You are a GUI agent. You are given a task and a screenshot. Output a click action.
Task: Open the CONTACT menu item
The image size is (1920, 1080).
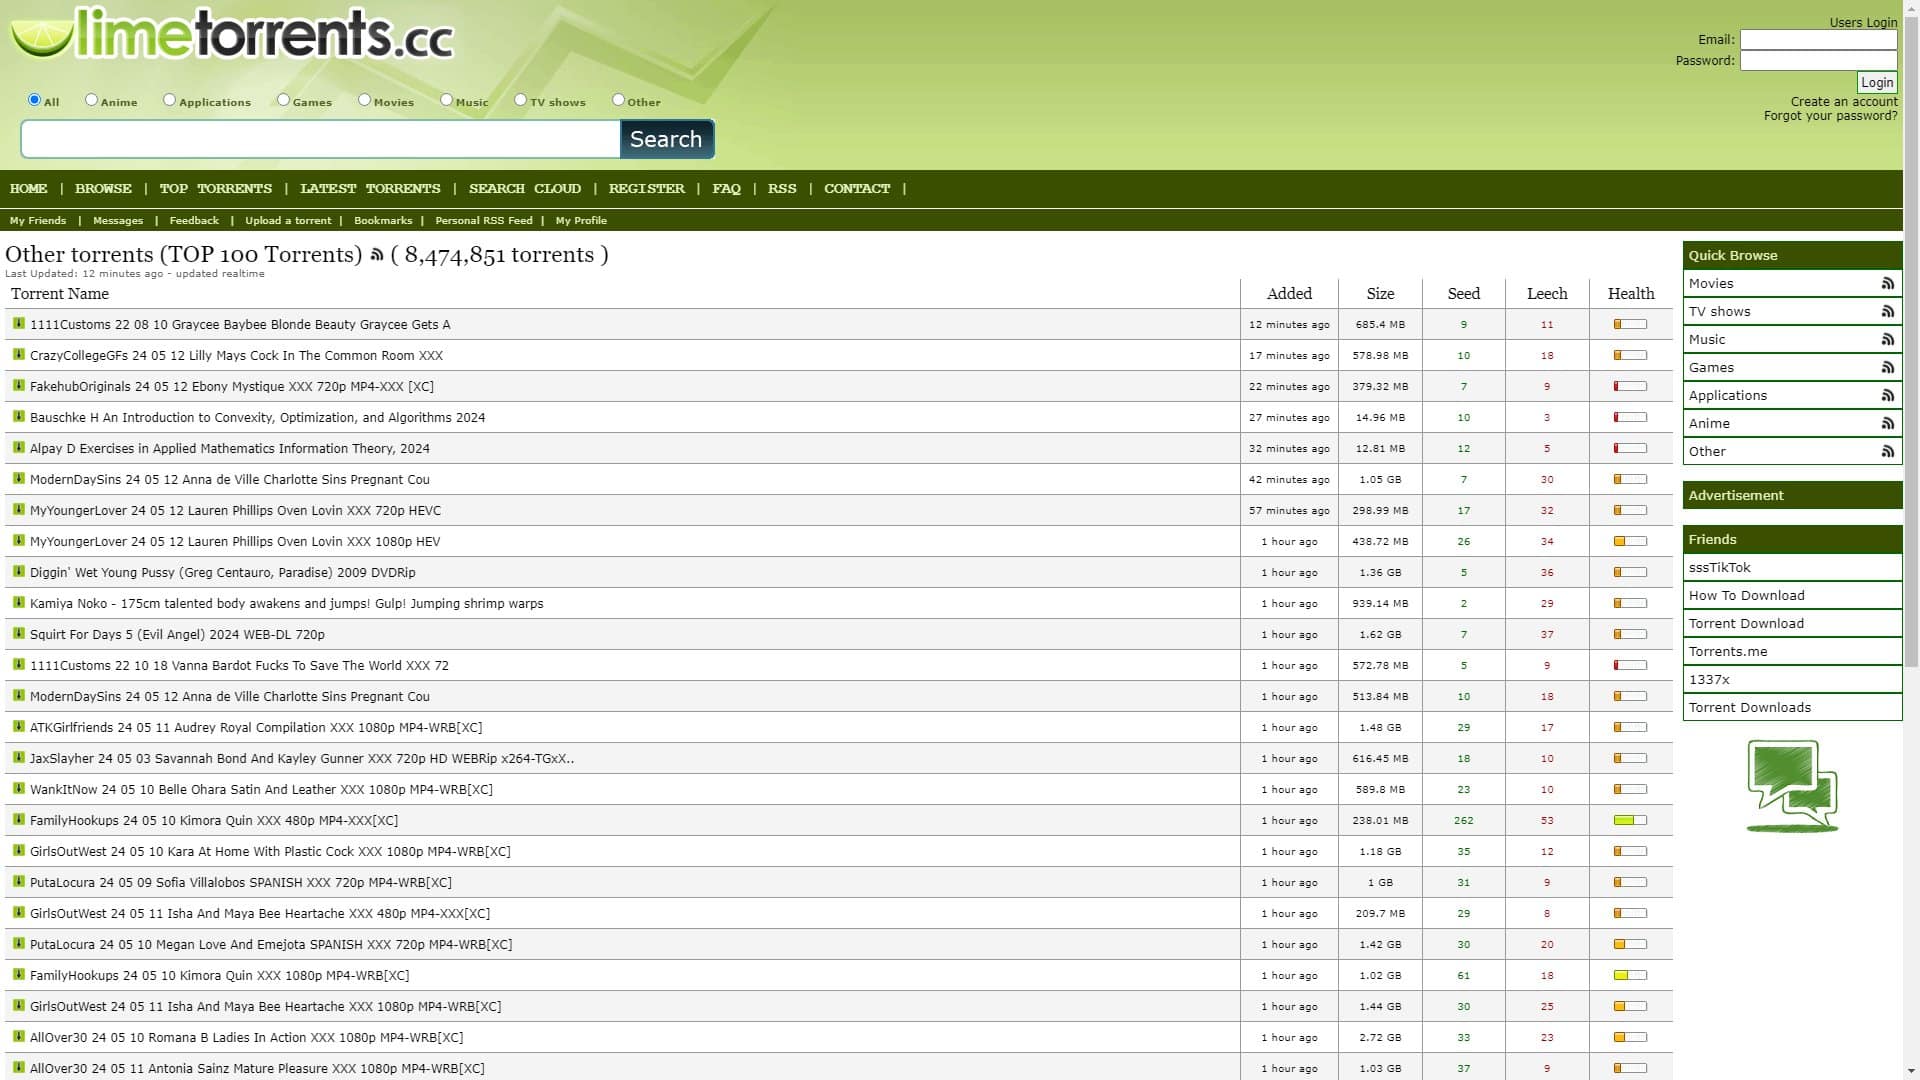[857, 189]
